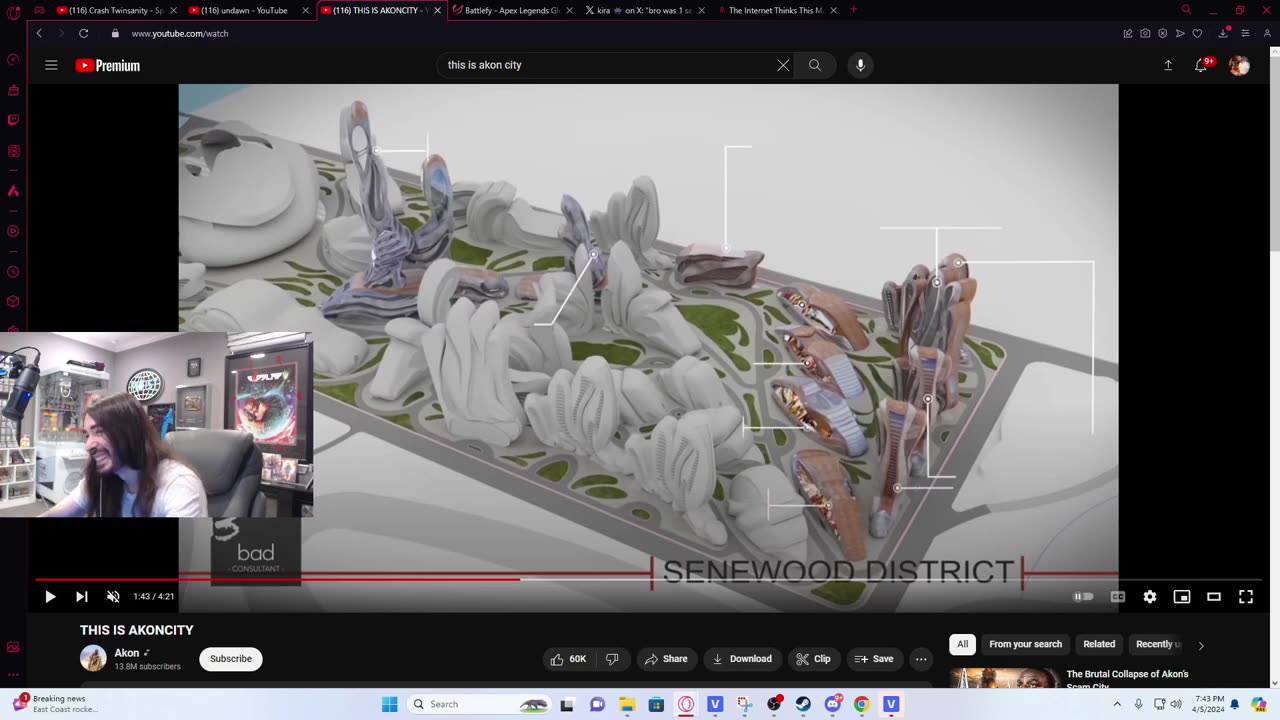
Task: Open Twitch in the Opera GX sidebar
Action: [13, 120]
